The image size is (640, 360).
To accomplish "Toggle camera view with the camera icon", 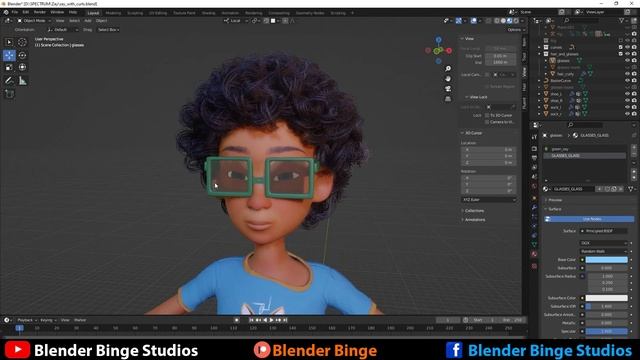I will (448, 89).
